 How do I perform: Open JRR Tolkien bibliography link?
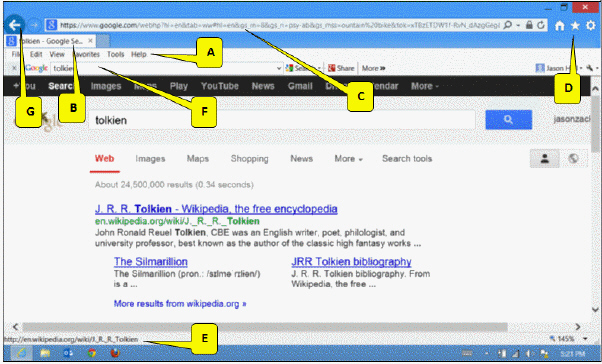pyautogui.click(x=351, y=262)
